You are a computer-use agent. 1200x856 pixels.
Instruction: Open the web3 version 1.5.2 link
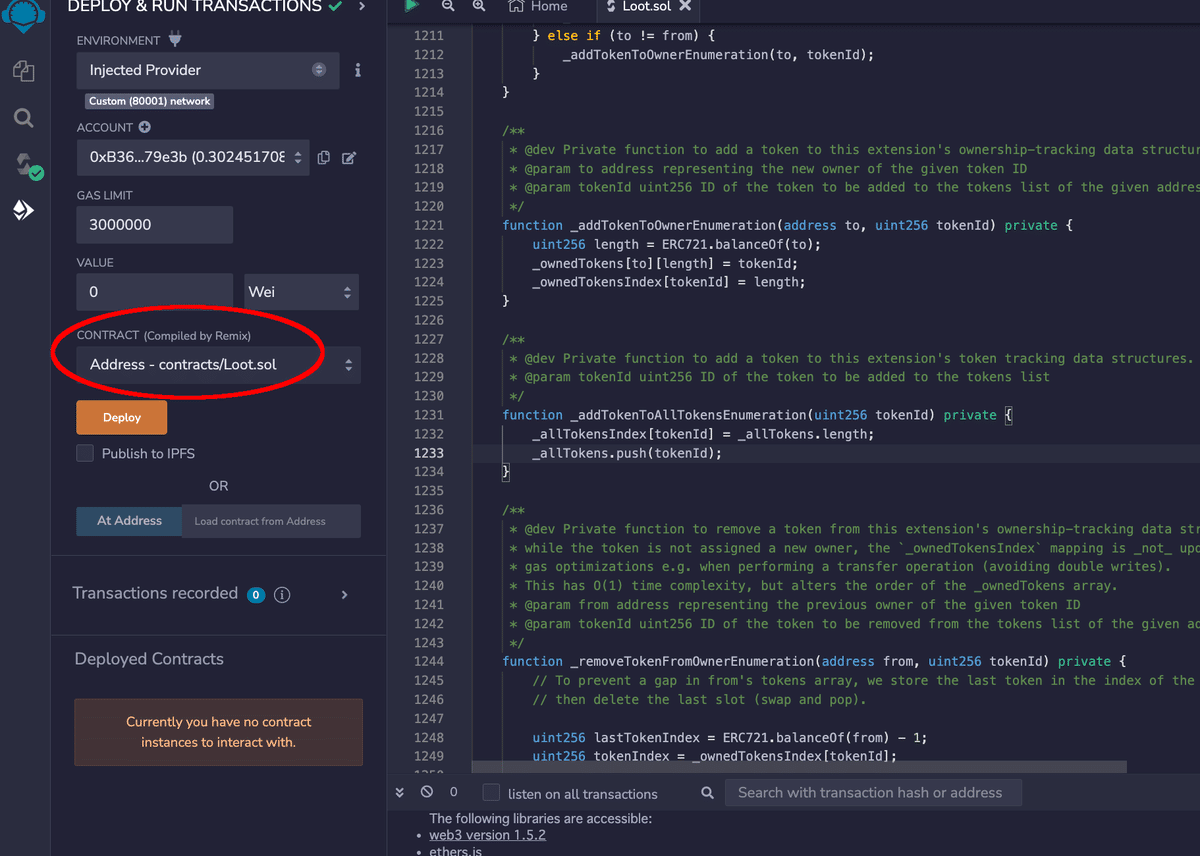(x=488, y=835)
